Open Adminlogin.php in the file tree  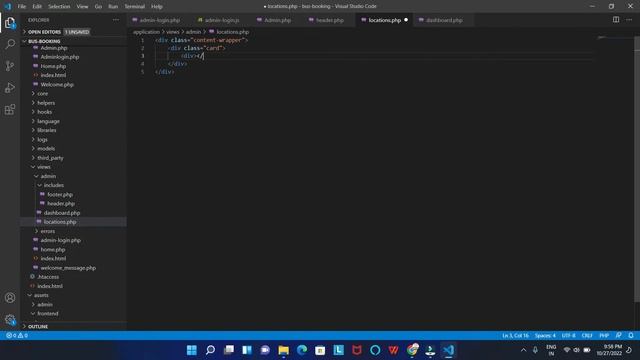coord(60,57)
